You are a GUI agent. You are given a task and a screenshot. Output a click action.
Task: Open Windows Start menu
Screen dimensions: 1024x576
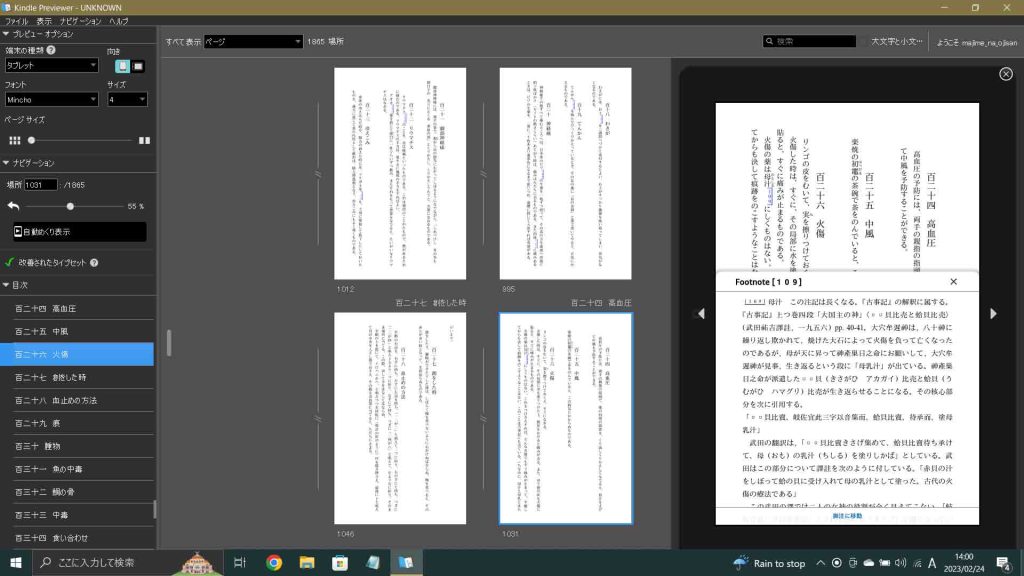click(x=16, y=562)
